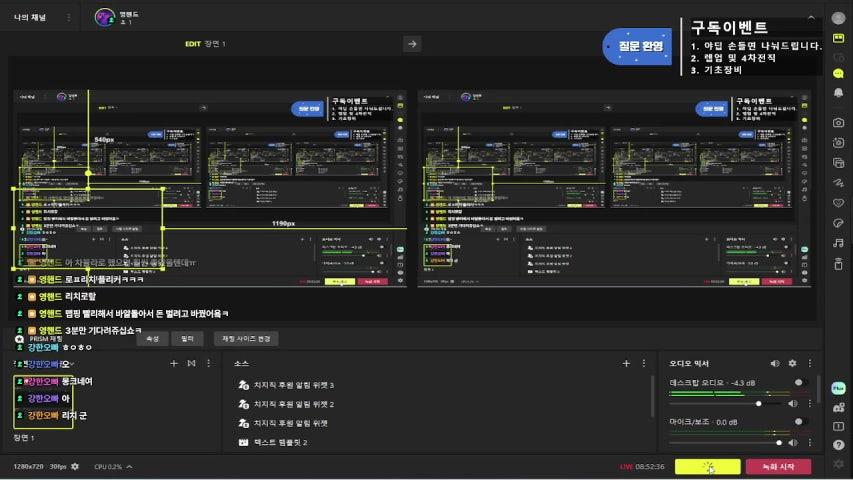Click the channel avatar in the top bar
Screen dimensions: 853x480
104,17
